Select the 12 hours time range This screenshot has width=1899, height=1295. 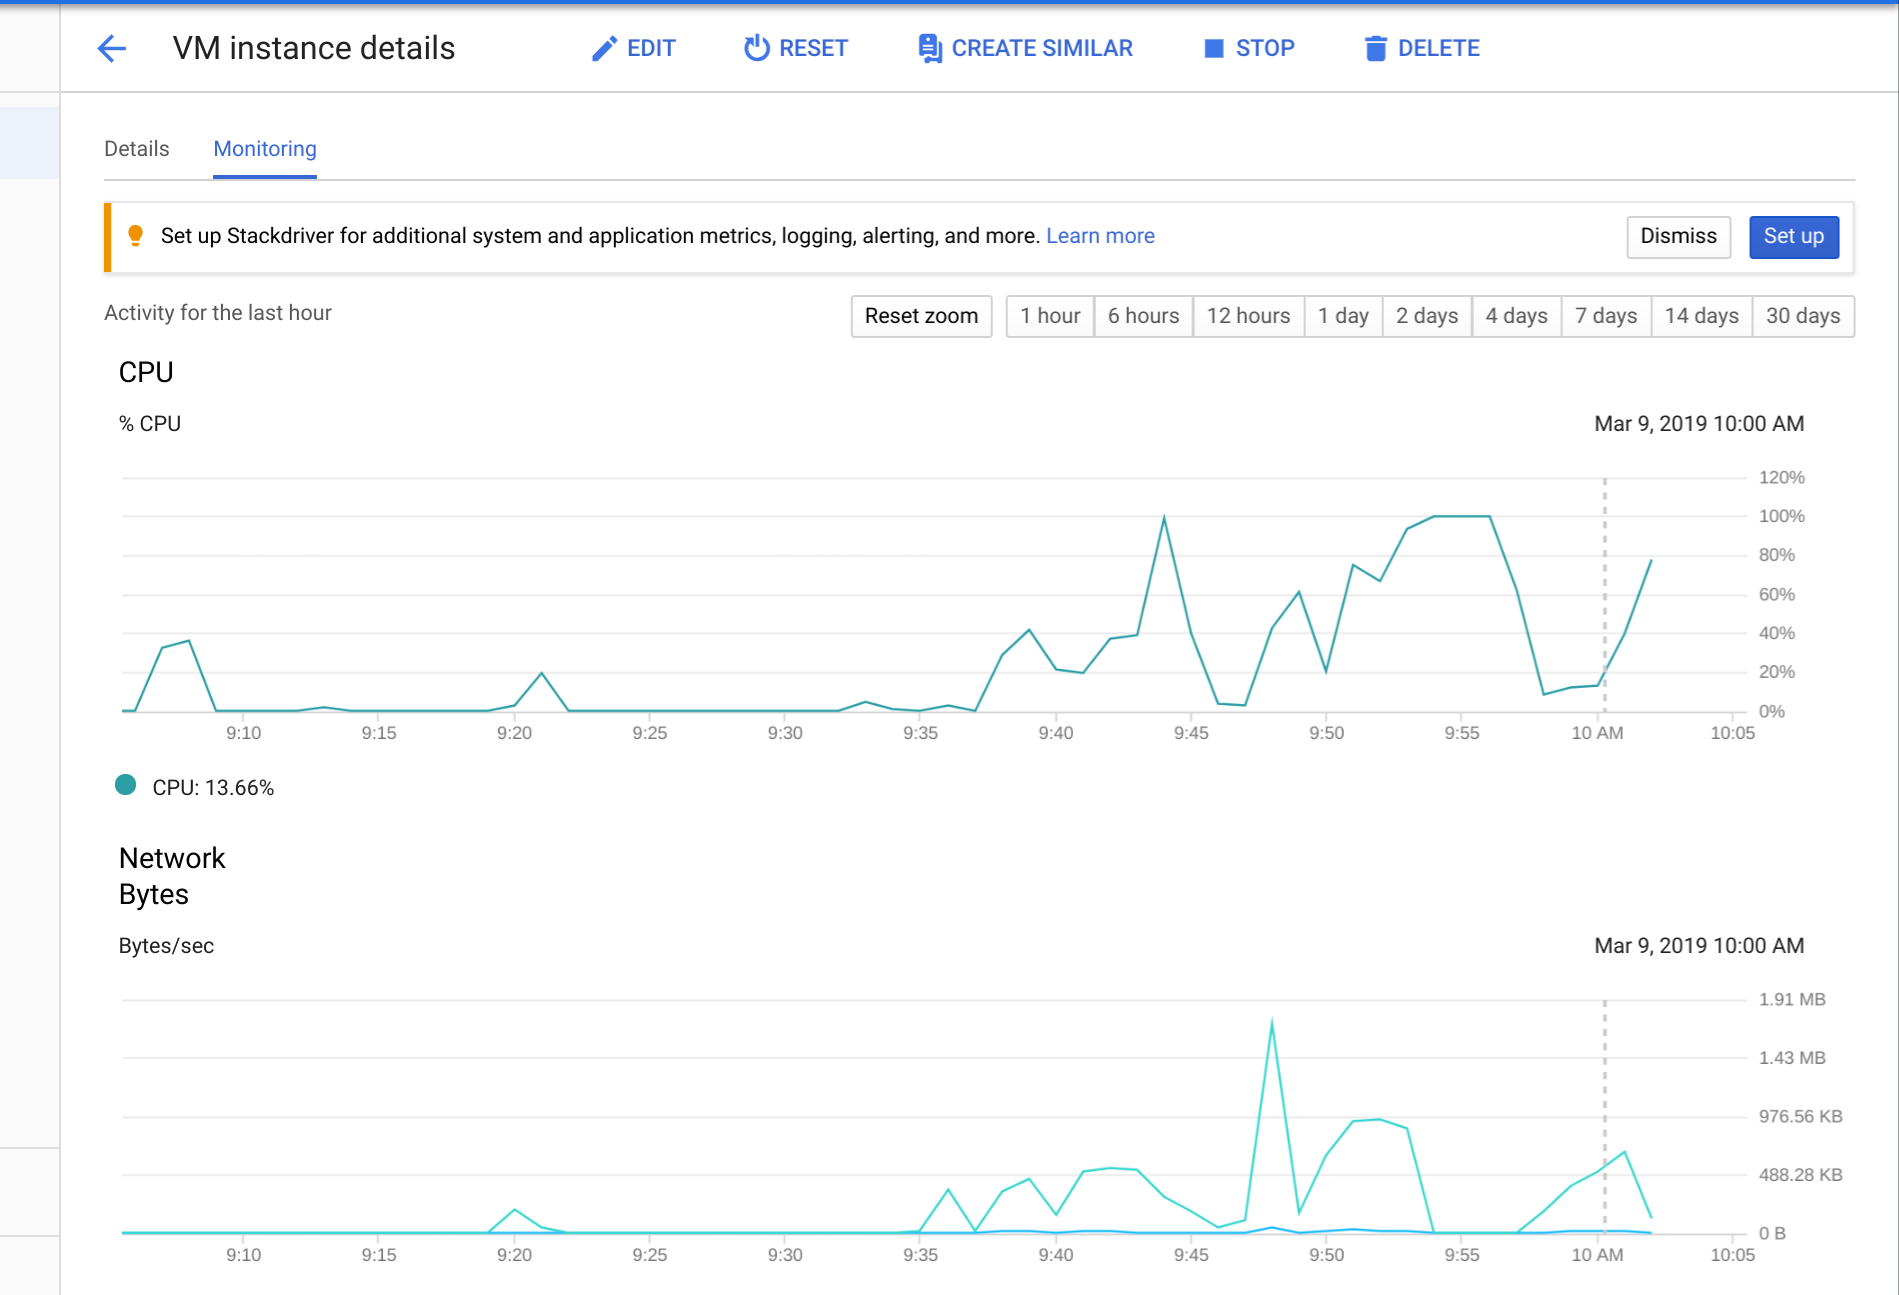[x=1248, y=316]
